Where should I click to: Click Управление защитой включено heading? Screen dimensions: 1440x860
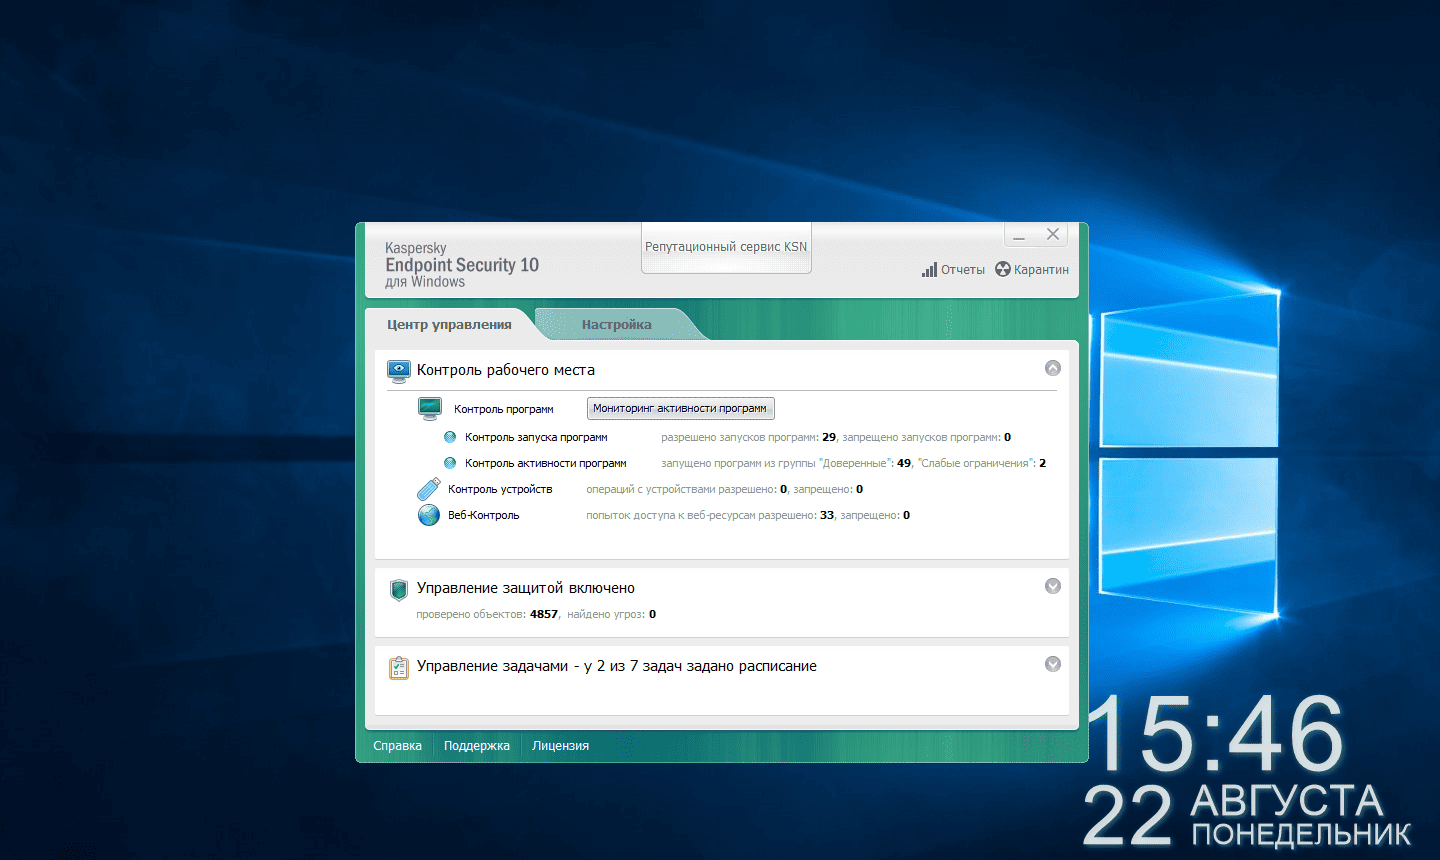tap(526, 588)
